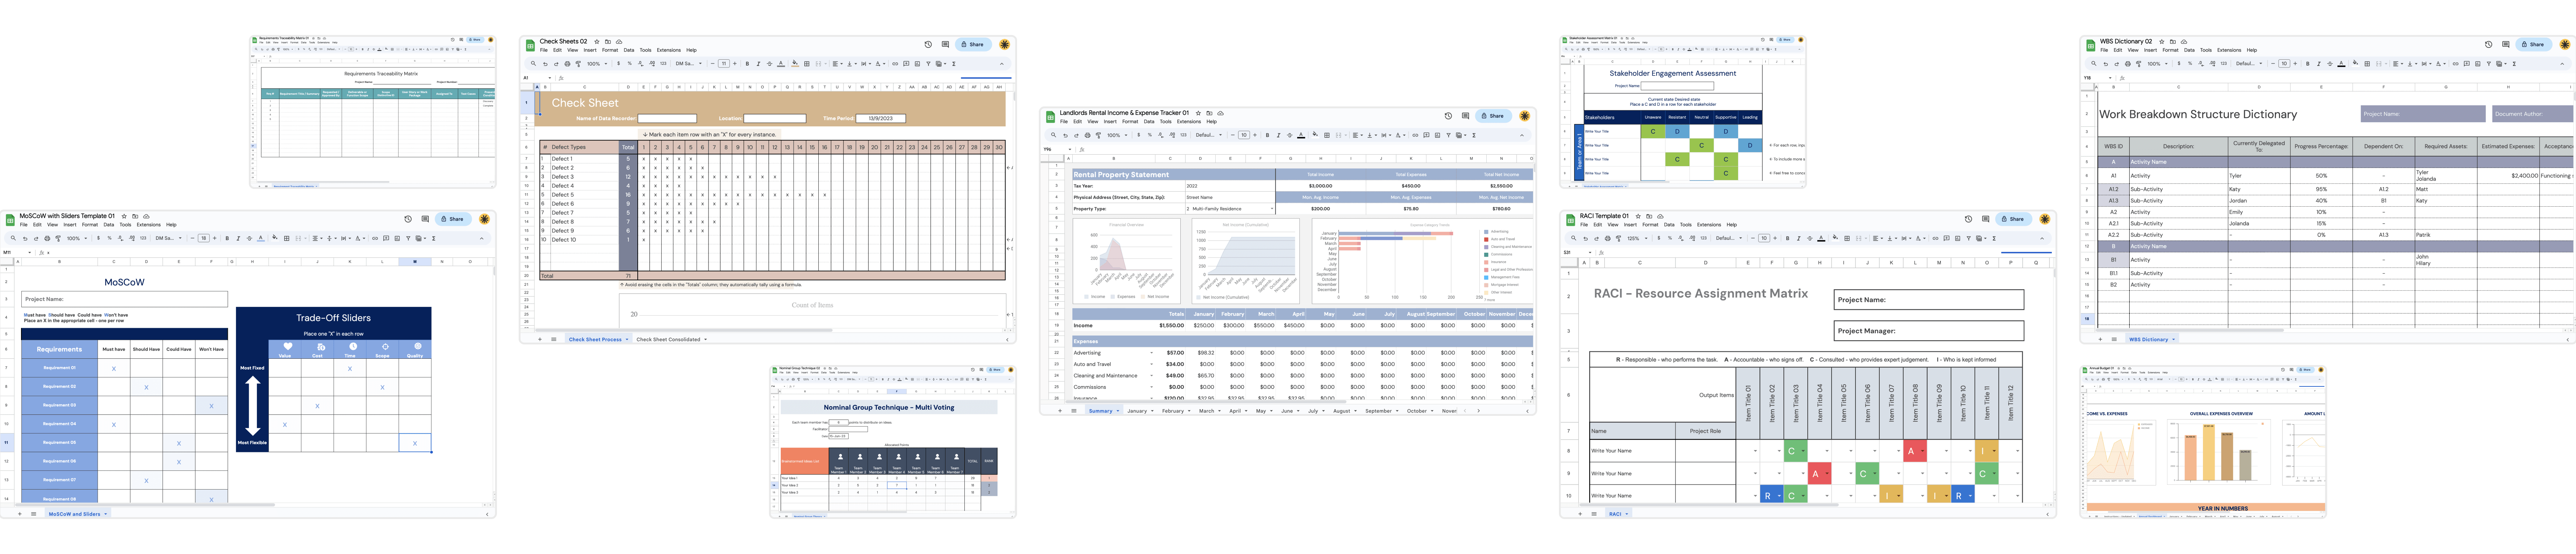
Task: Star the Check Sheets 02 document
Action: coord(597,42)
